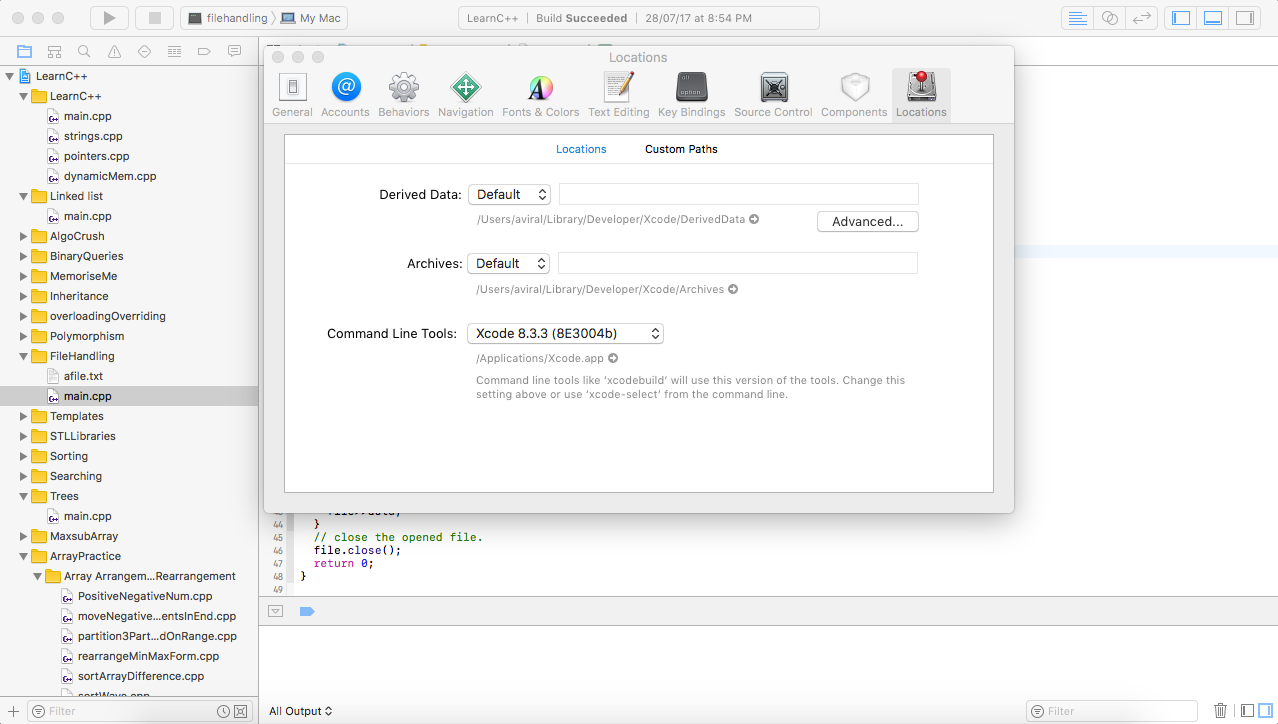Open the Report navigator tab
This screenshot has width=1278, height=724.
[234, 51]
